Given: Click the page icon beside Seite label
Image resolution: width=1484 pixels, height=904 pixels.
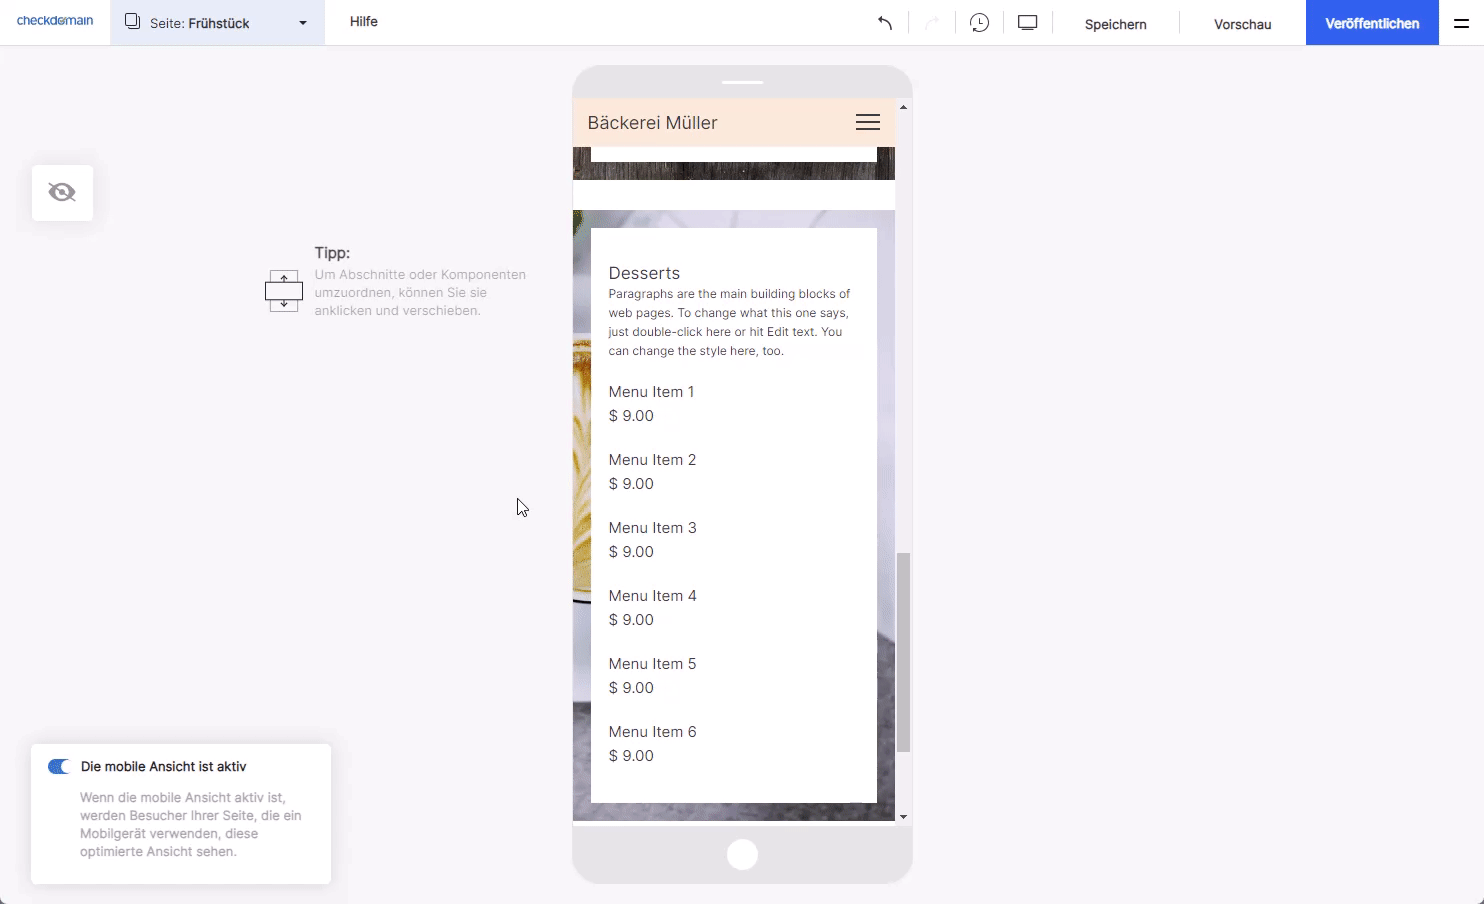Looking at the screenshot, I should [x=132, y=22].
